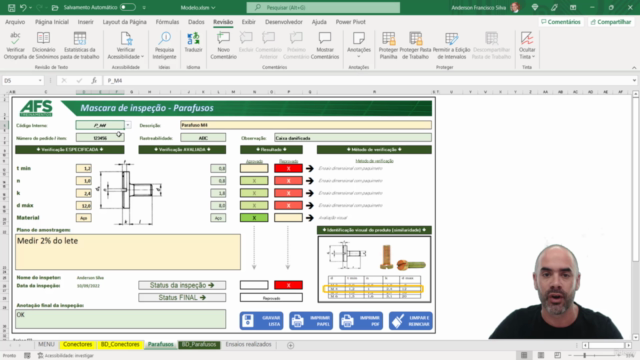
Task: Click the Imprimir Papel button
Action: point(311,321)
